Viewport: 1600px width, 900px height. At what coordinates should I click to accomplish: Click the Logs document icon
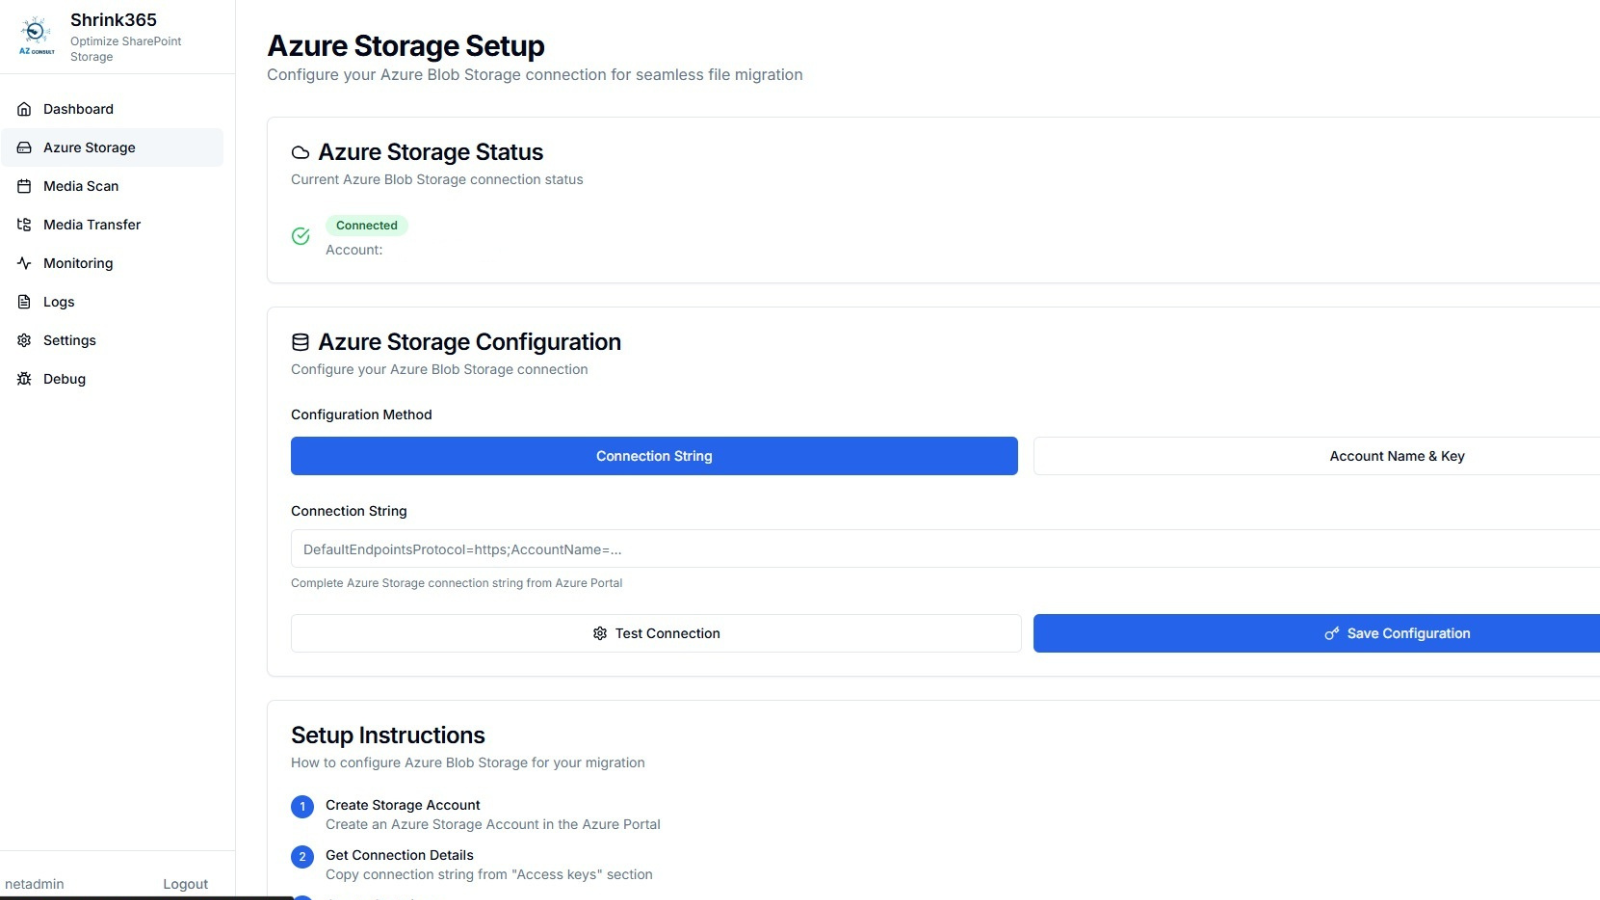tap(24, 302)
